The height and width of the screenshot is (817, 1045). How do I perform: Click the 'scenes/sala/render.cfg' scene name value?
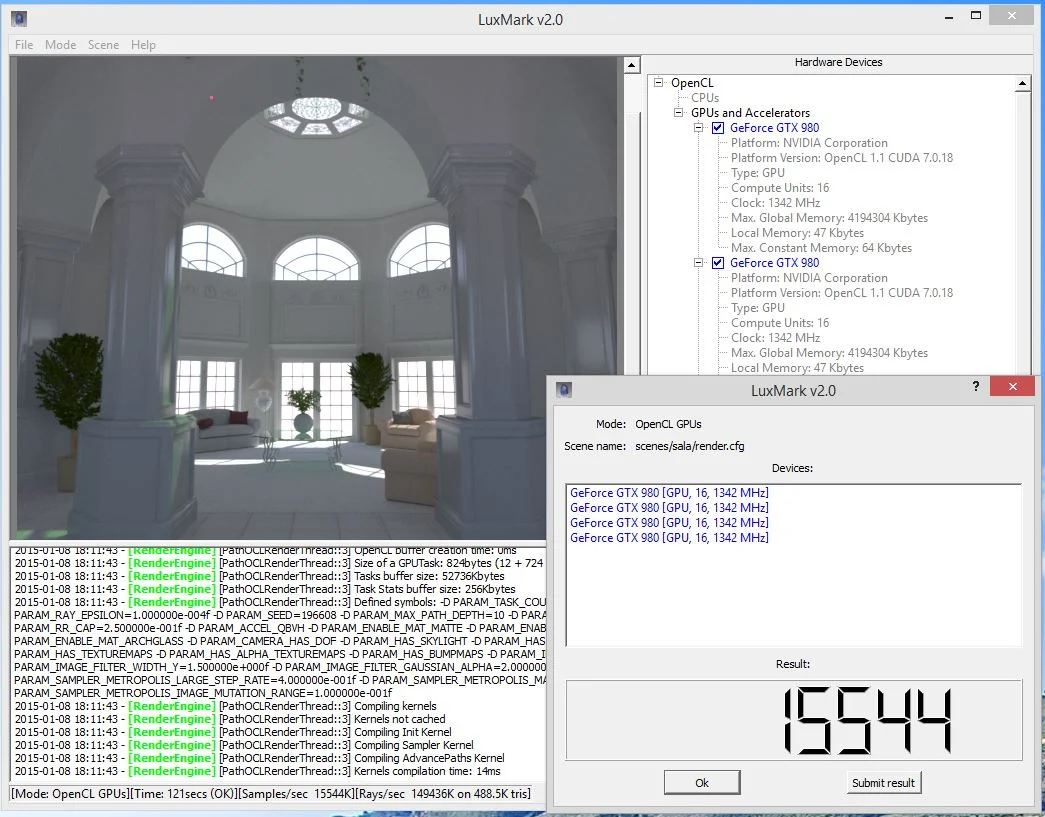coord(690,446)
